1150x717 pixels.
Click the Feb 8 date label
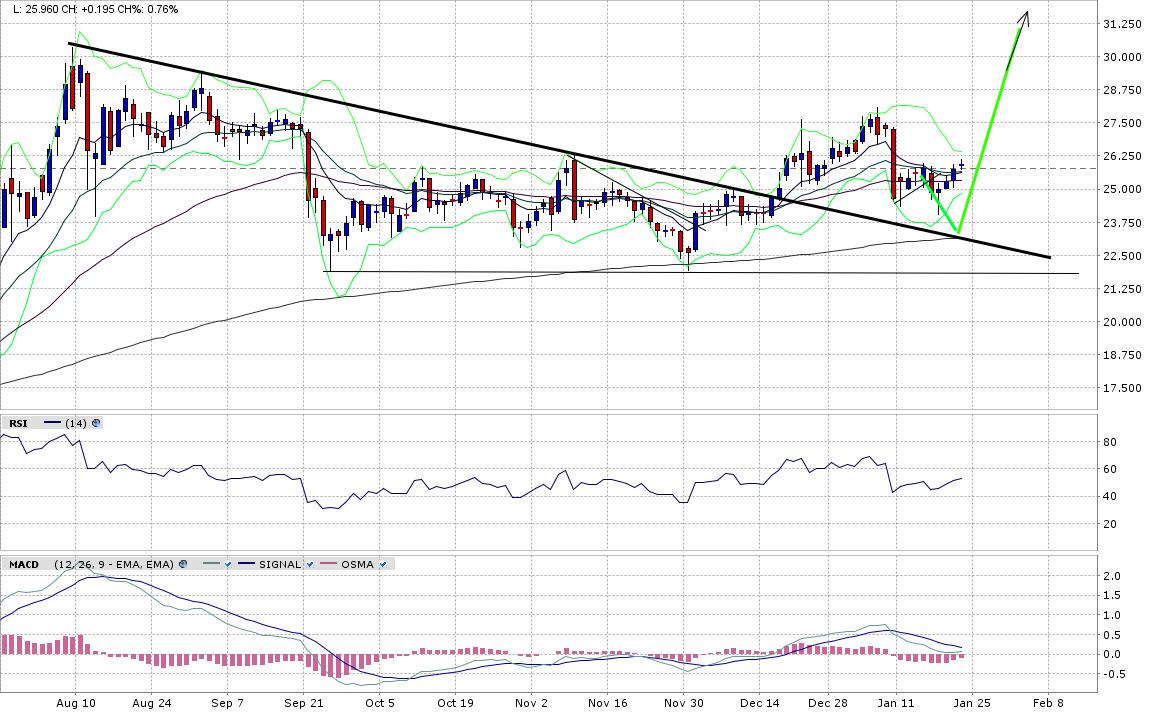point(1048,703)
